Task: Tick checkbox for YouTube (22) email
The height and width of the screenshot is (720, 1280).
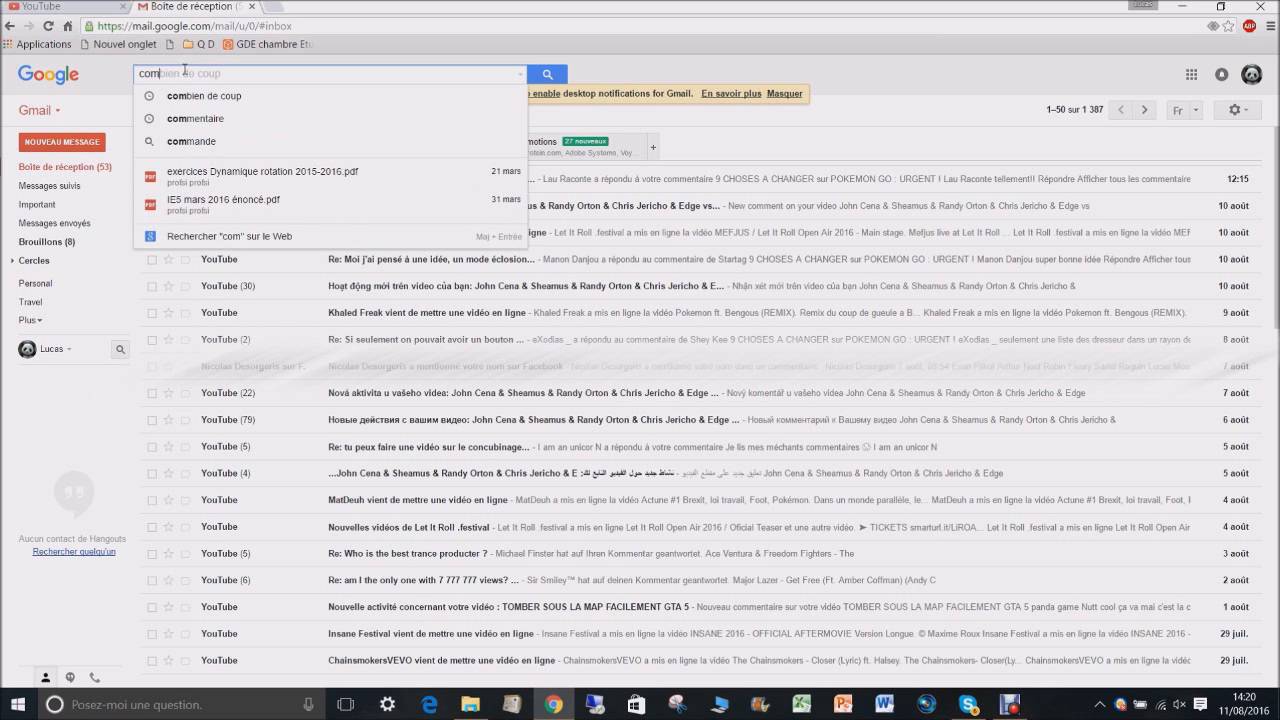Action: pos(152,393)
